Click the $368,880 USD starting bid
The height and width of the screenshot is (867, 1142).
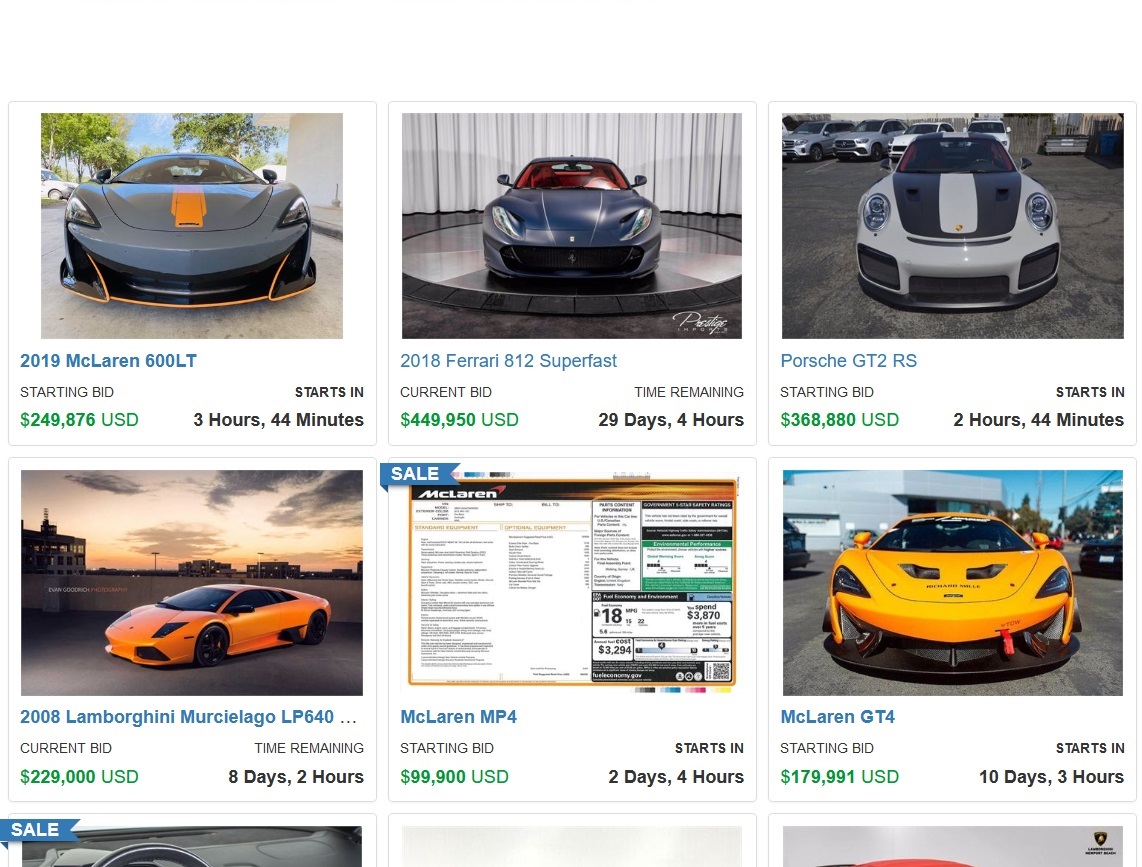[x=840, y=420]
